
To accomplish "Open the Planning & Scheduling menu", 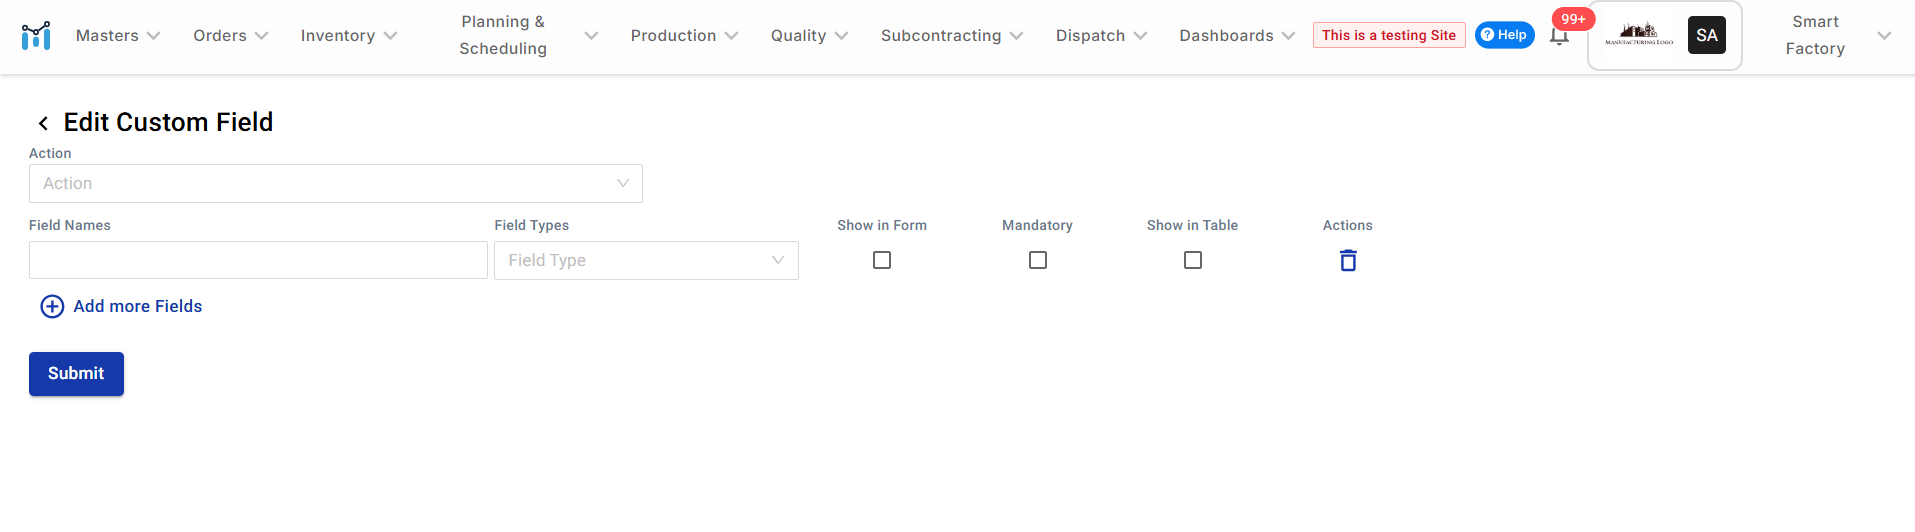I will click(x=528, y=35).
